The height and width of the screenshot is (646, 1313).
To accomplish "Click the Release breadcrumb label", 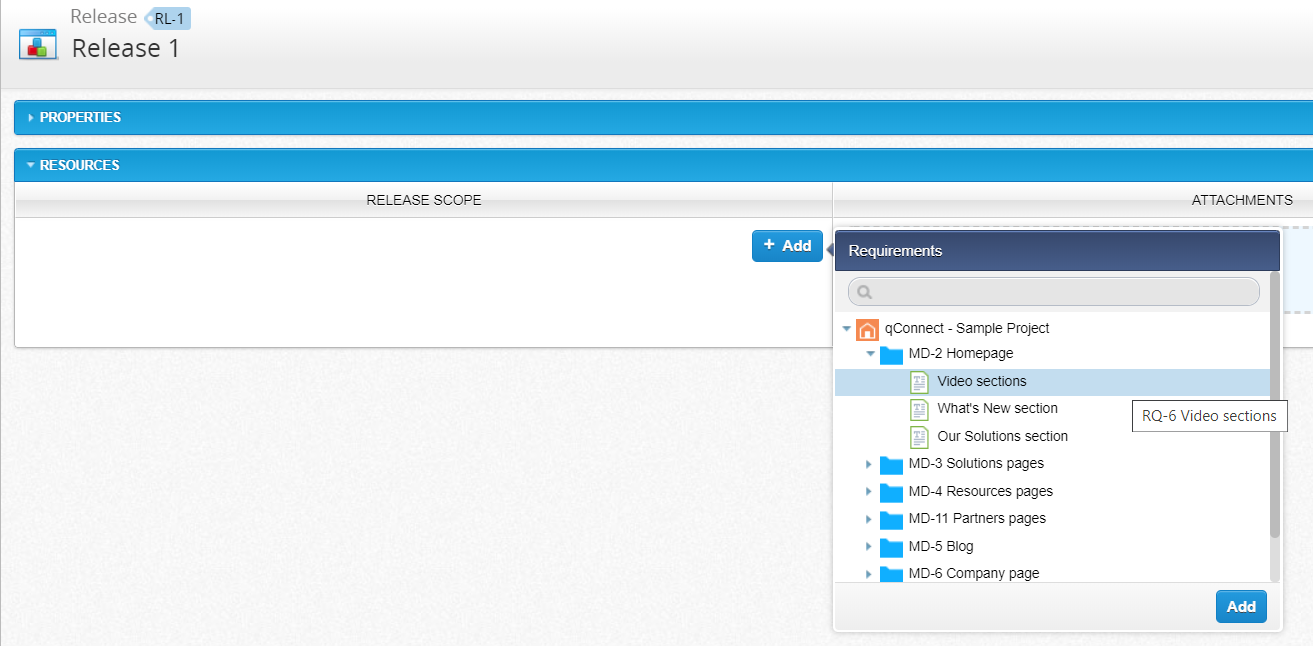I will (x=104, y=16).
